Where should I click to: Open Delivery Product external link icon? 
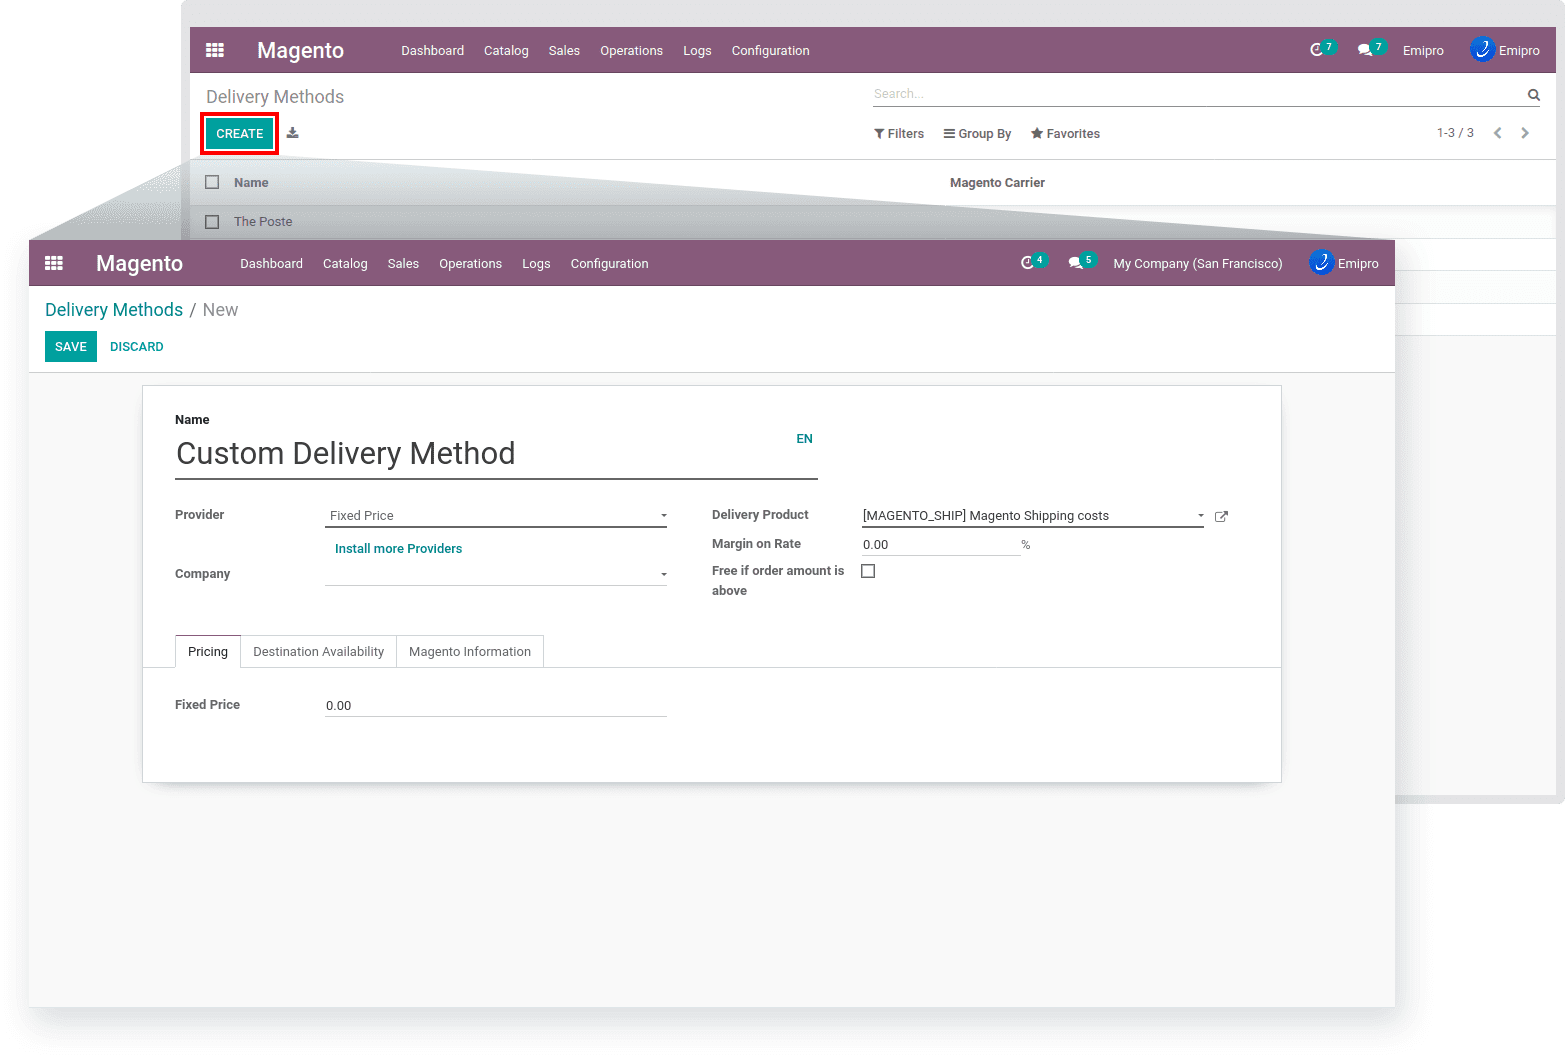[x=1221, y=517]
